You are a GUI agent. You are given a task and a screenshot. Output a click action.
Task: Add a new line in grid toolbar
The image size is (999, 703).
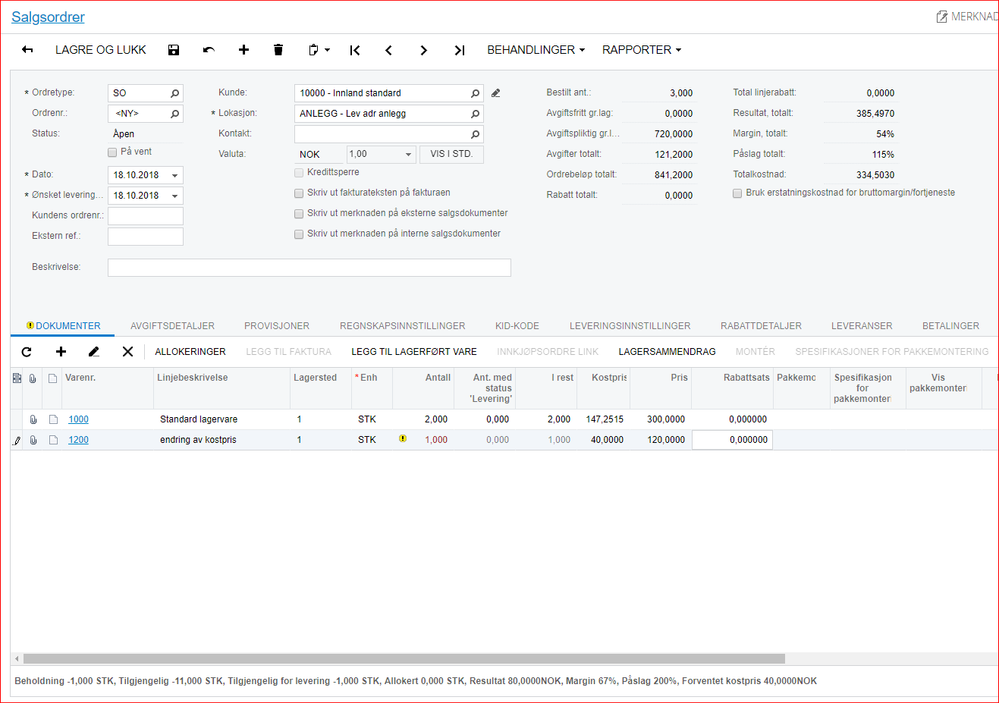tap(61, 352)
